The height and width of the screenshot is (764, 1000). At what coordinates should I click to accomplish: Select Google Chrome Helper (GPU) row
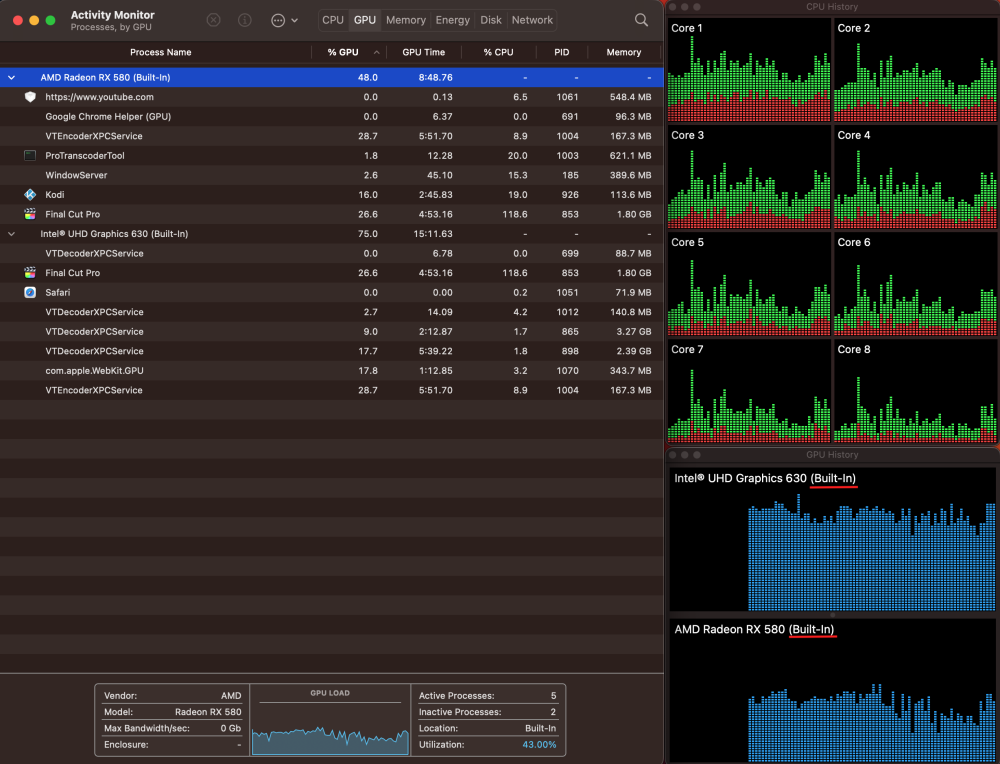tap(332, 117)
